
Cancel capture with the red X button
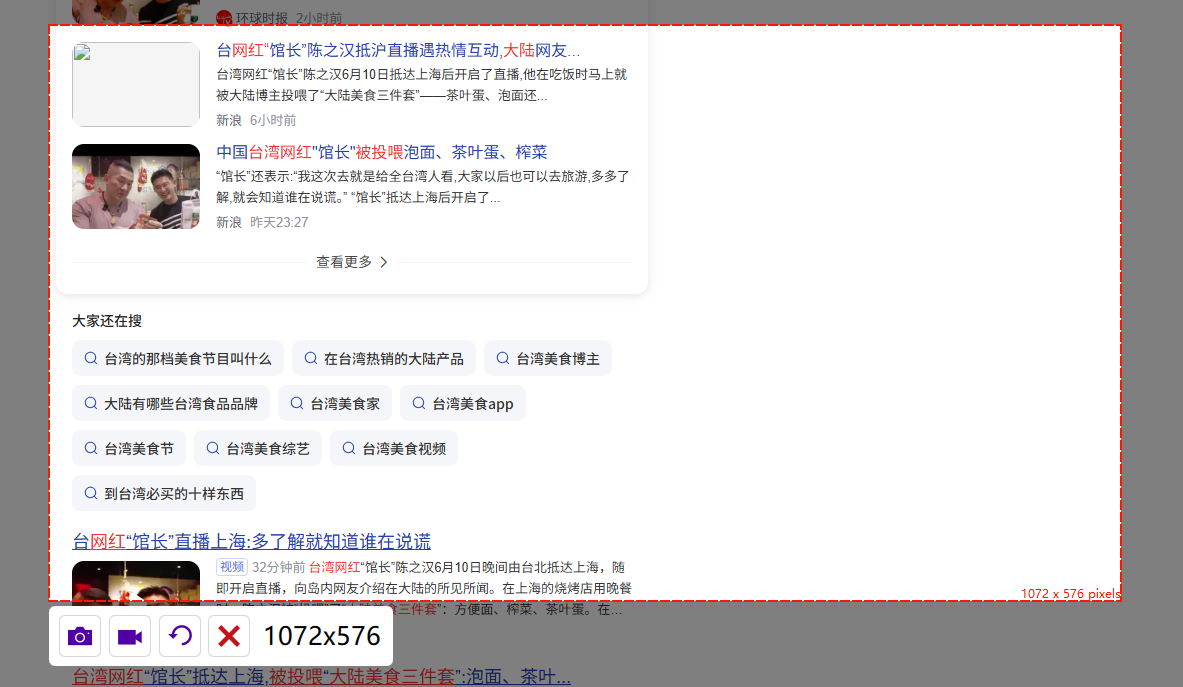coord(229,636)
